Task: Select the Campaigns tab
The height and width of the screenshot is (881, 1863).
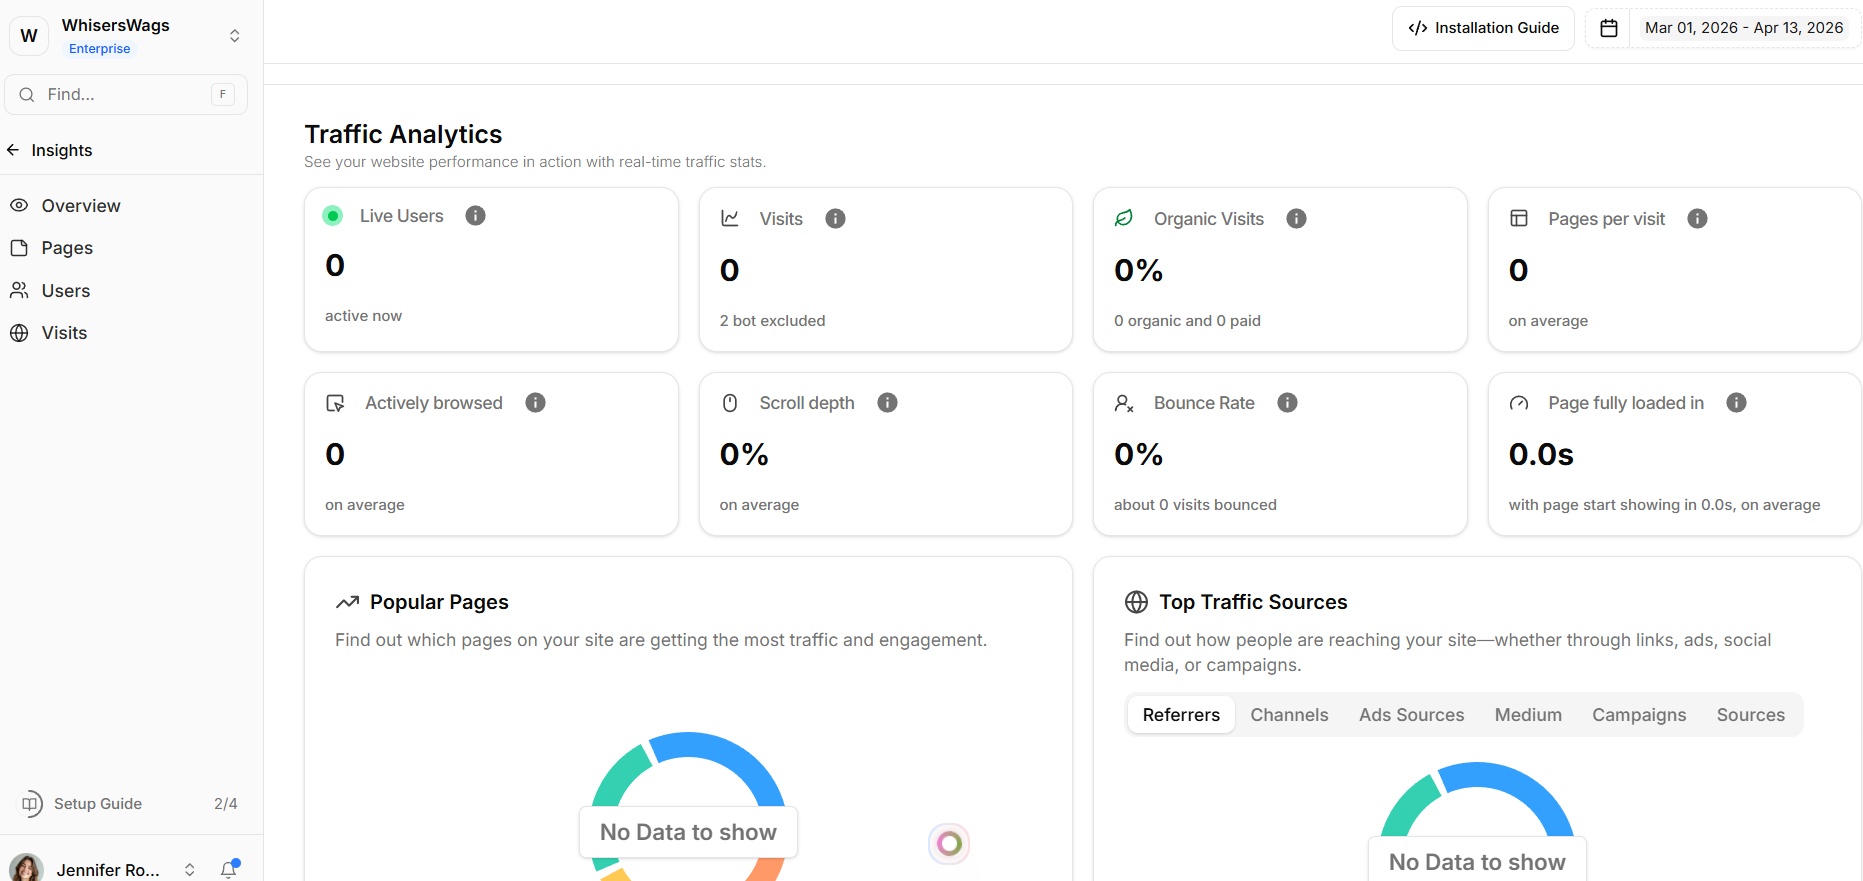Action: (x=1638, y=715)
